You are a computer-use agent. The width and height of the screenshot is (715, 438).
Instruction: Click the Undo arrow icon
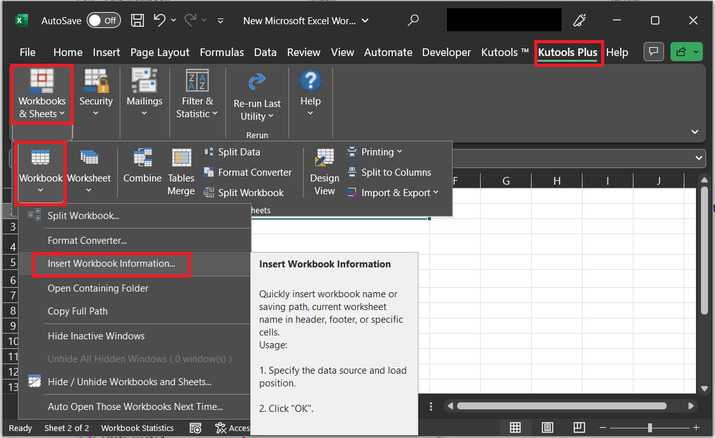click(x=162, y=20)
